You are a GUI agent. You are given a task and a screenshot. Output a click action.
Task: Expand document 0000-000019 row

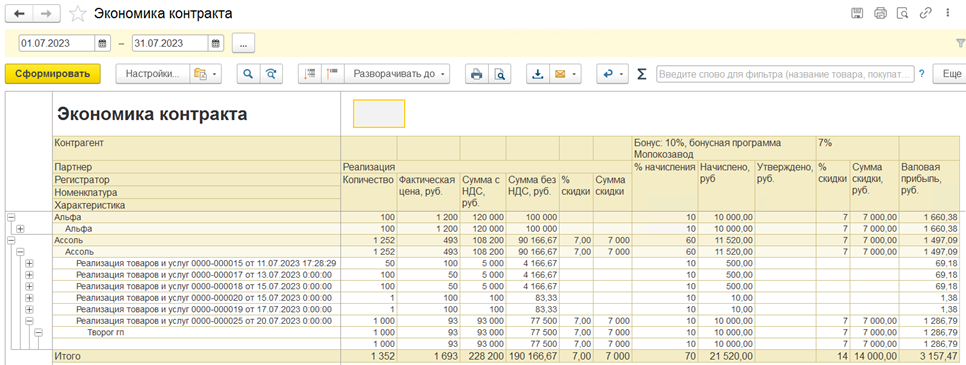point(29,310)
